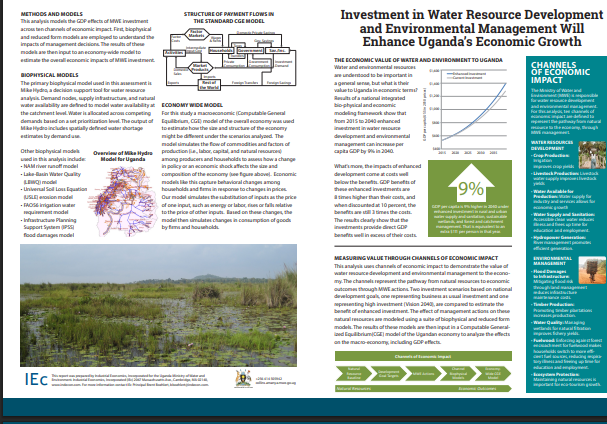Click the green box caption under 9% arrow
This screenshot has width=607, height=424.
coord(470,219)
